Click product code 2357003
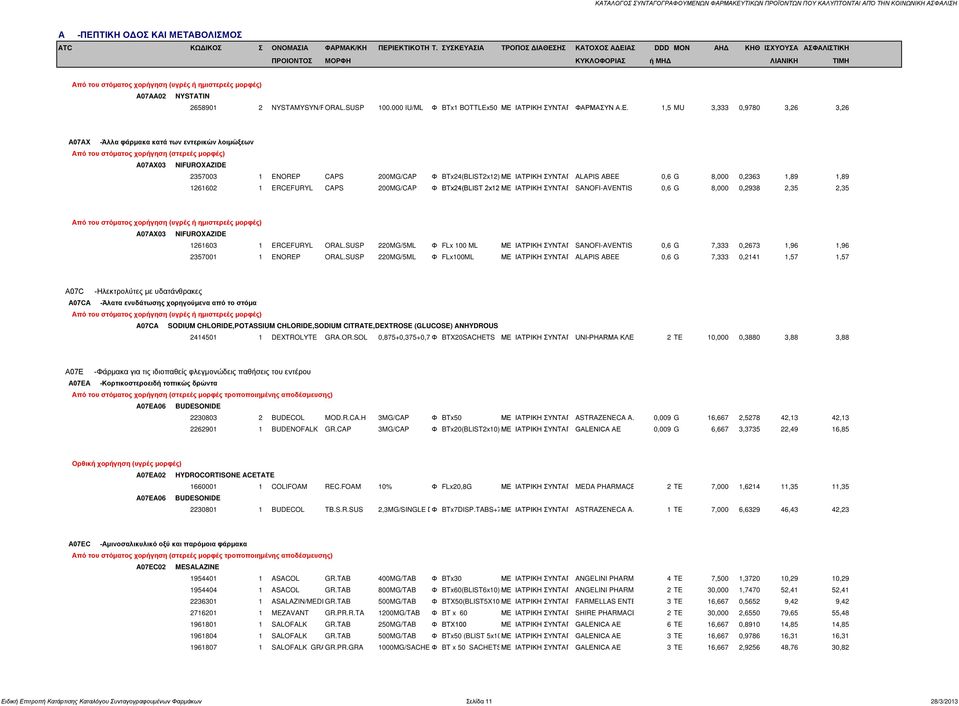The width and height of the screenshot is (959, 706). 203,177
